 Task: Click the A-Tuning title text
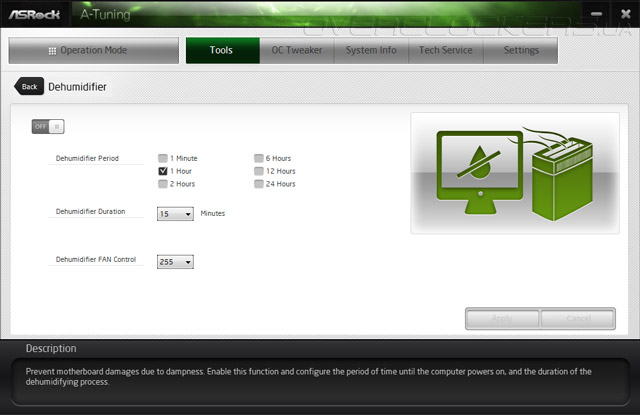[105, 15]
